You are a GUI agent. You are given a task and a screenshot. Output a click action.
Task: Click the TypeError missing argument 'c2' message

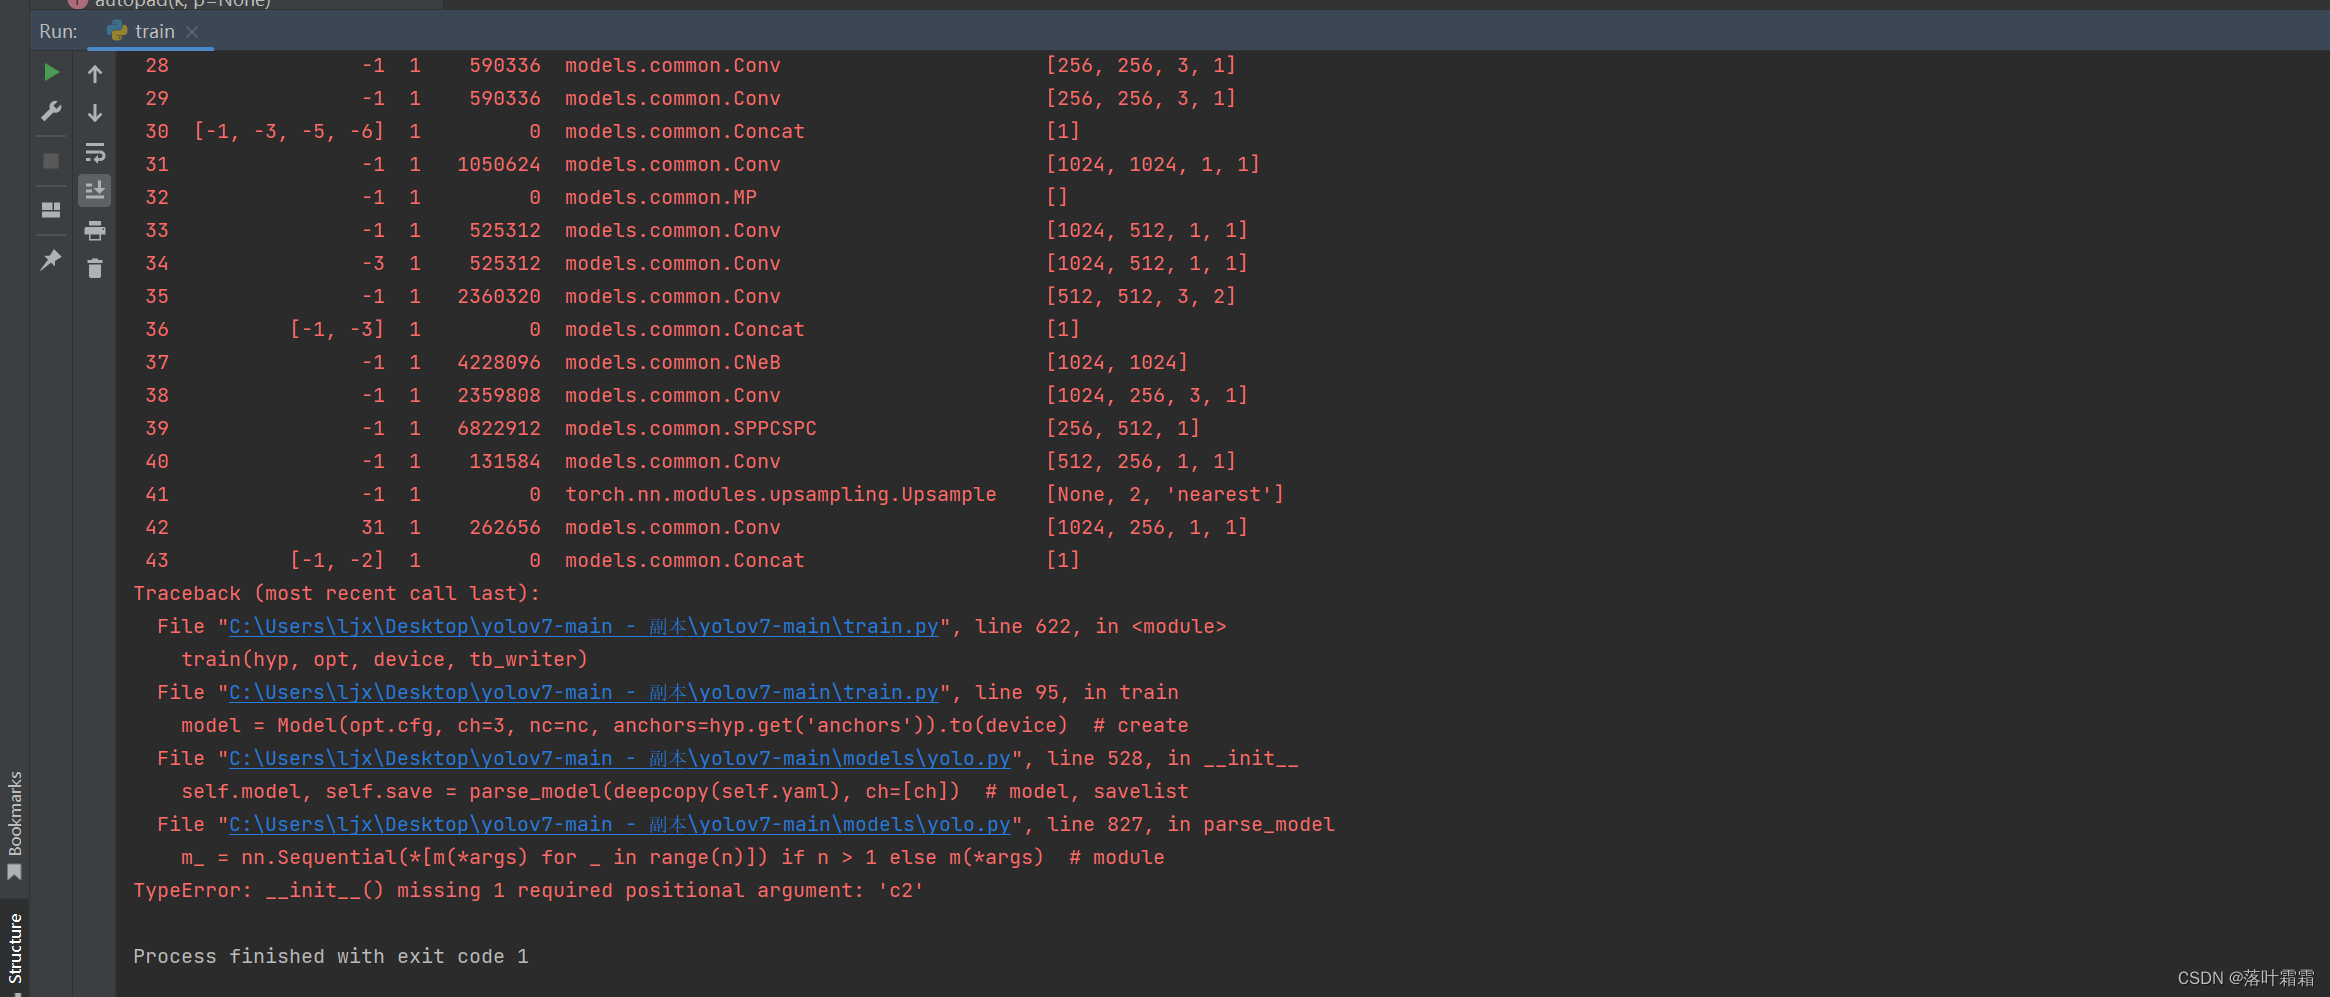tap(528, 890)
